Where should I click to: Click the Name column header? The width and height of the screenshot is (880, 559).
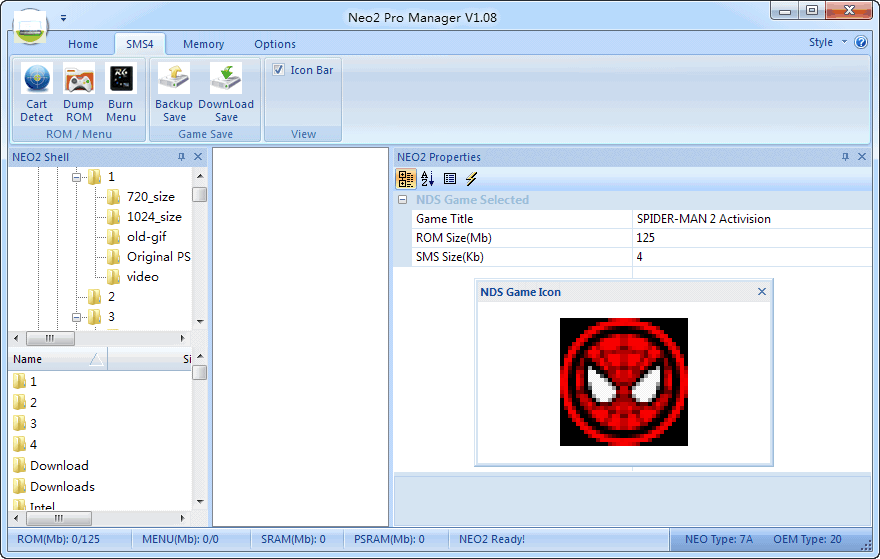coord(50,359)
